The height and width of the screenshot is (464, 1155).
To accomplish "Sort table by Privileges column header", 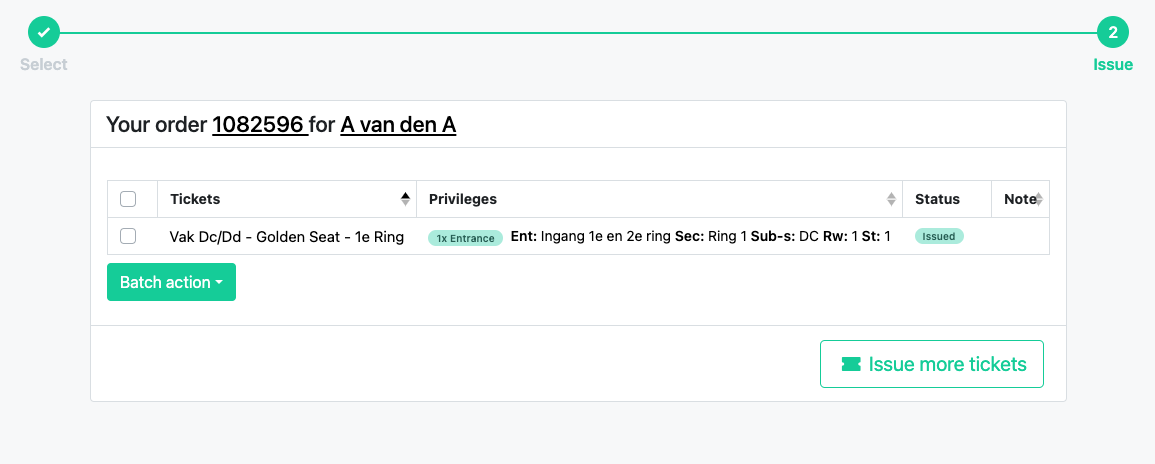I will tap(659, 199).
